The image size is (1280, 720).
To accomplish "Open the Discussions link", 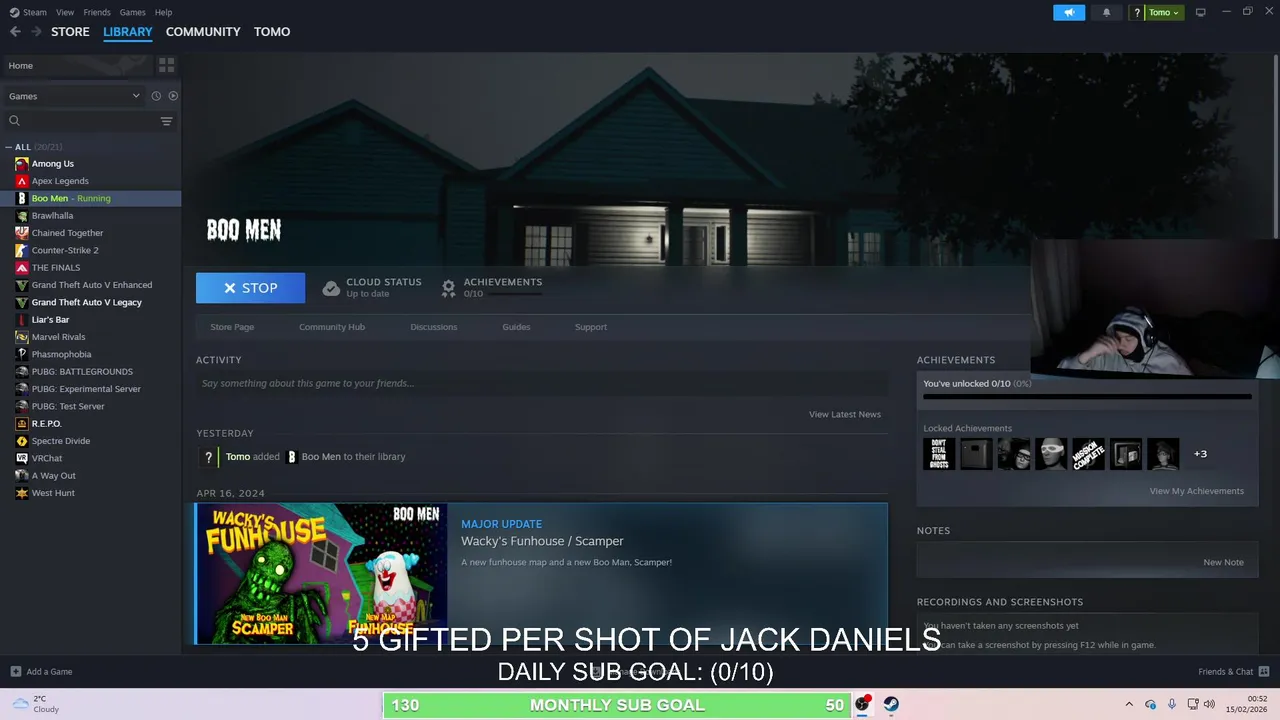I will [434, 327].
